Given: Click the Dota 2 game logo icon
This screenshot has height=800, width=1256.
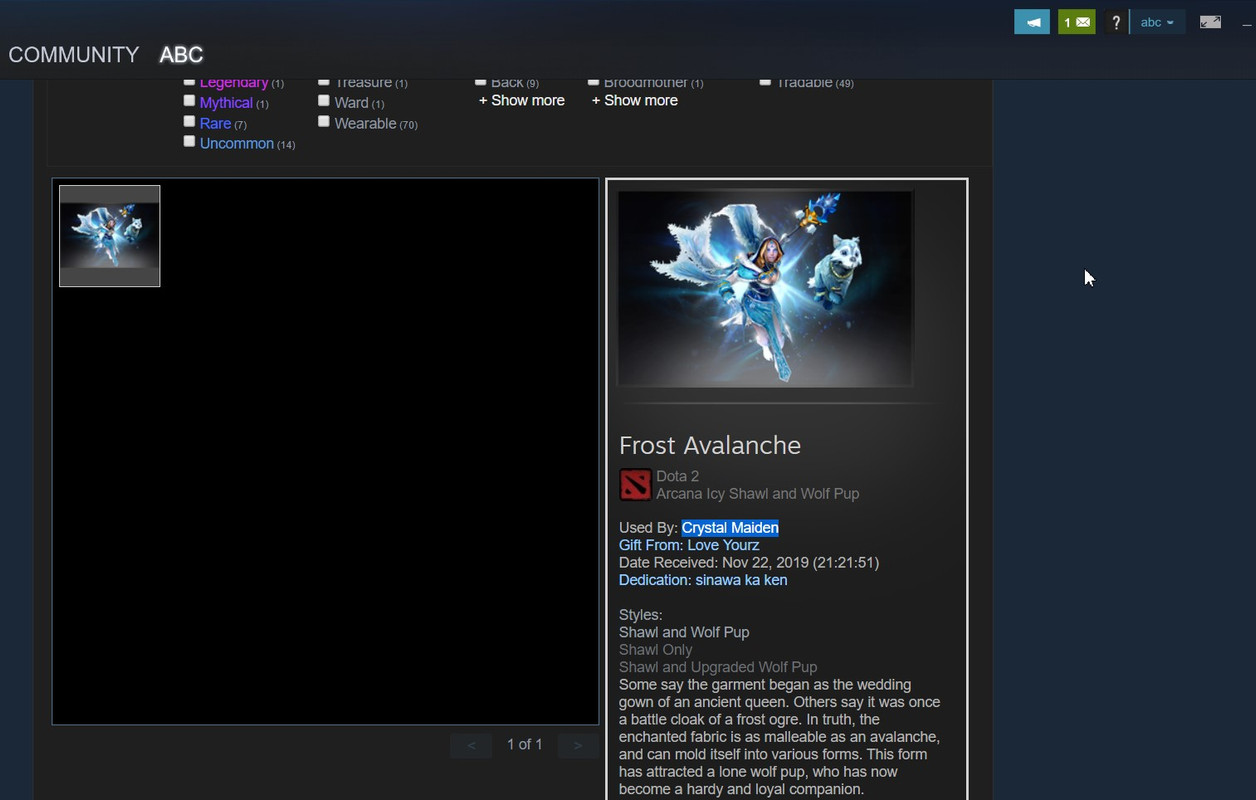Looking at the screenshot, I should coord(635,484).
